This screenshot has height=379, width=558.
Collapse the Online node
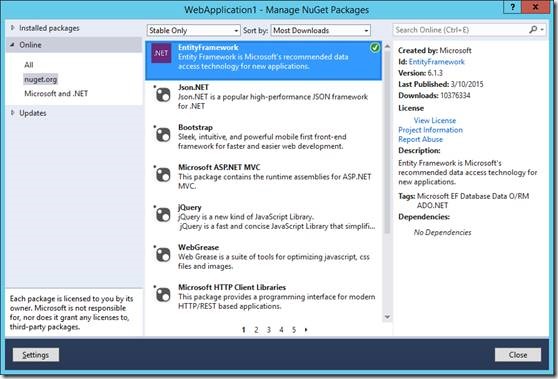[x=12, y=45]
